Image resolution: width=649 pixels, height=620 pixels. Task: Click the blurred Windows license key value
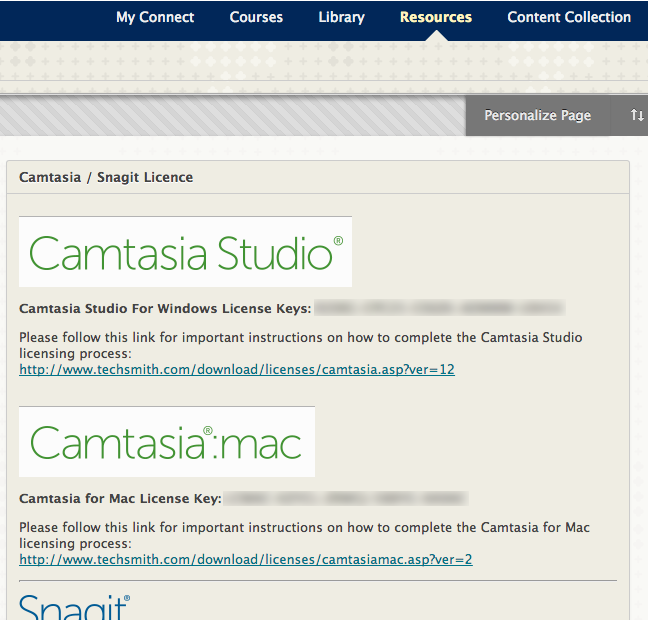tap(440, 308)
